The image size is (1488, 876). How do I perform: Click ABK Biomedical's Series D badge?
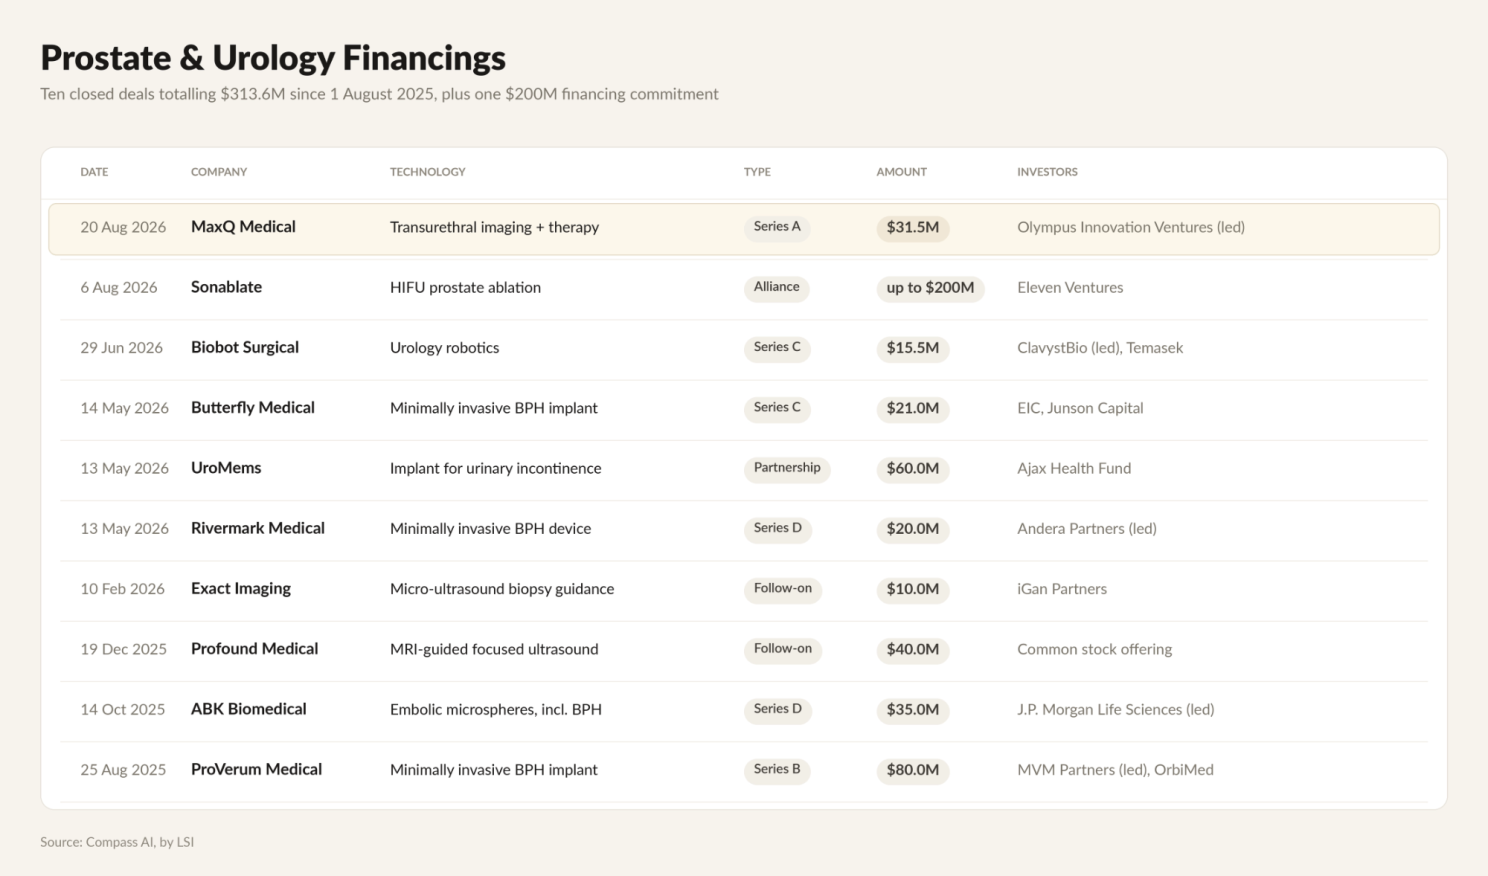pyautogui.click(x=777, y=709)
